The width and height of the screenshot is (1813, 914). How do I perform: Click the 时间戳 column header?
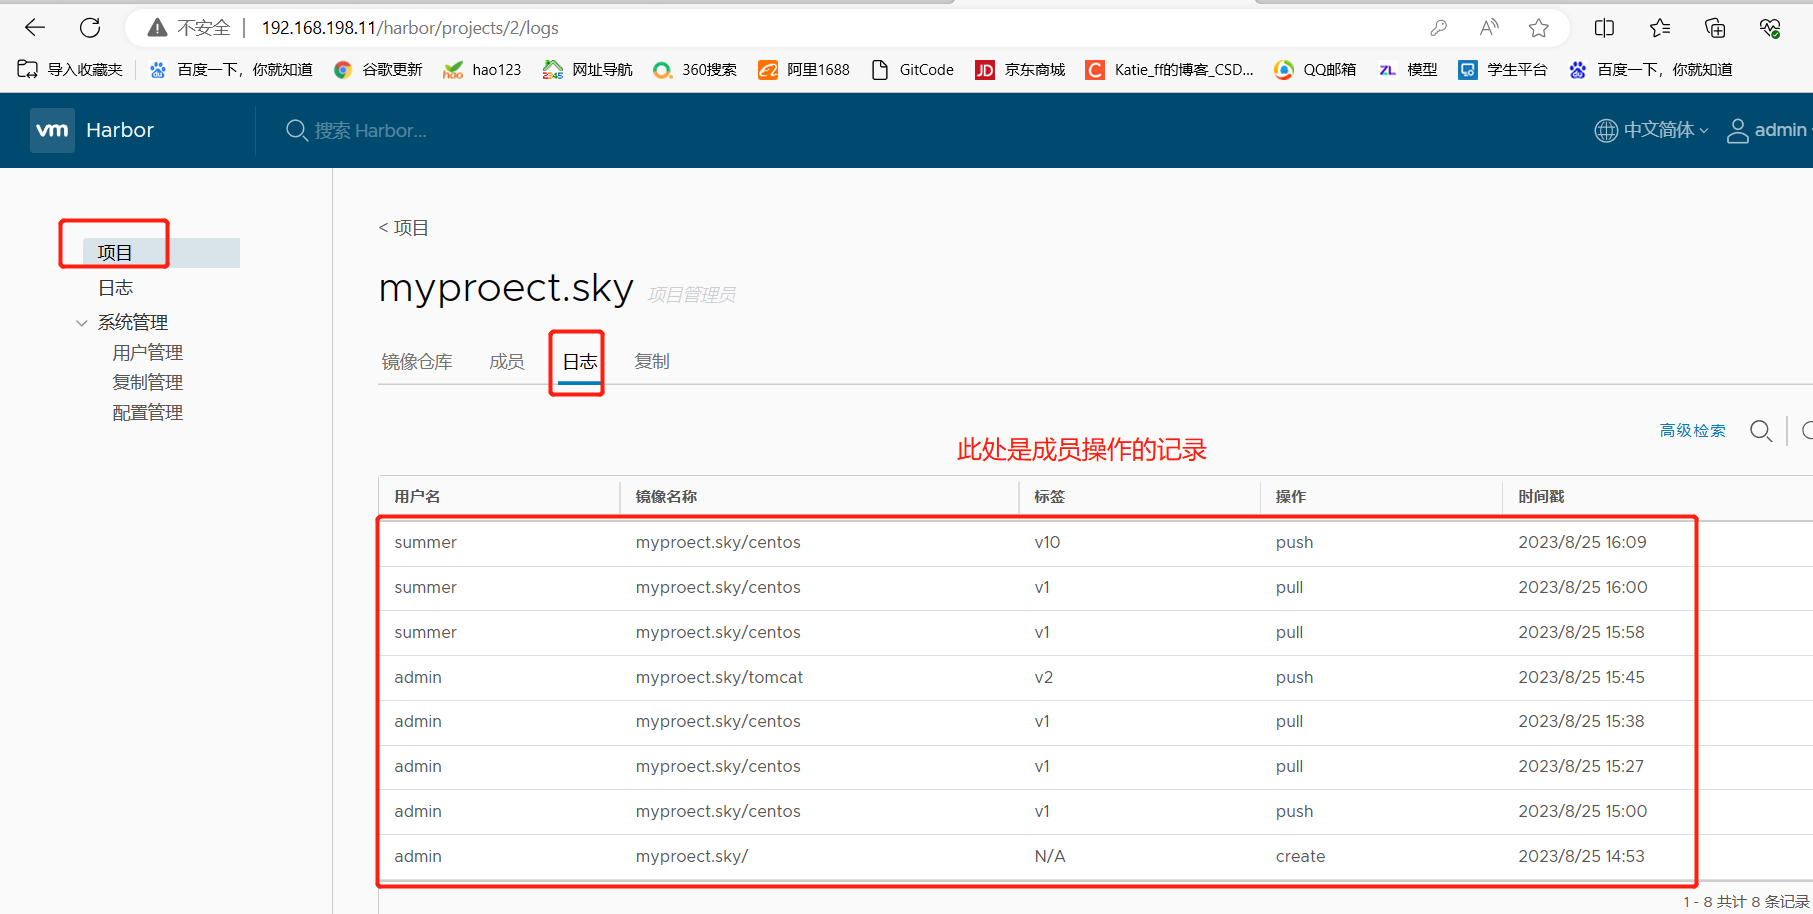(x=1541, y=497)
